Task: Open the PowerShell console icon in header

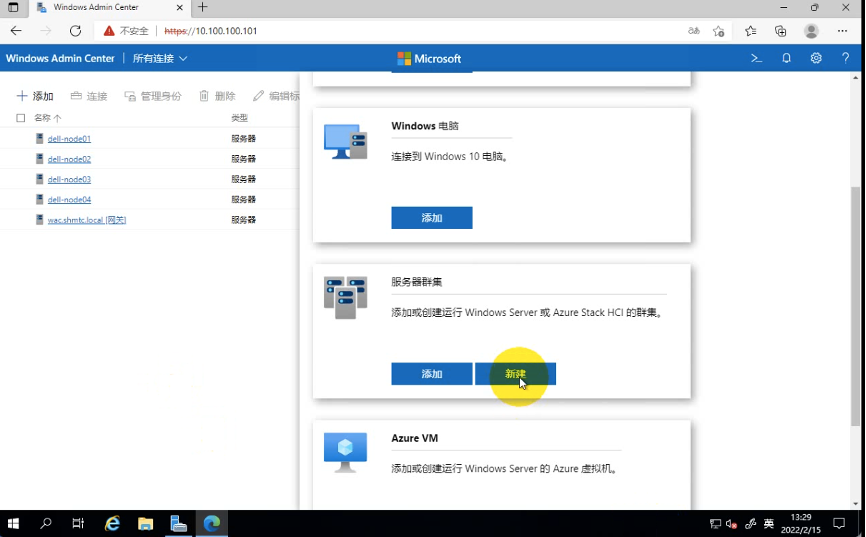Action: point(756,58)
